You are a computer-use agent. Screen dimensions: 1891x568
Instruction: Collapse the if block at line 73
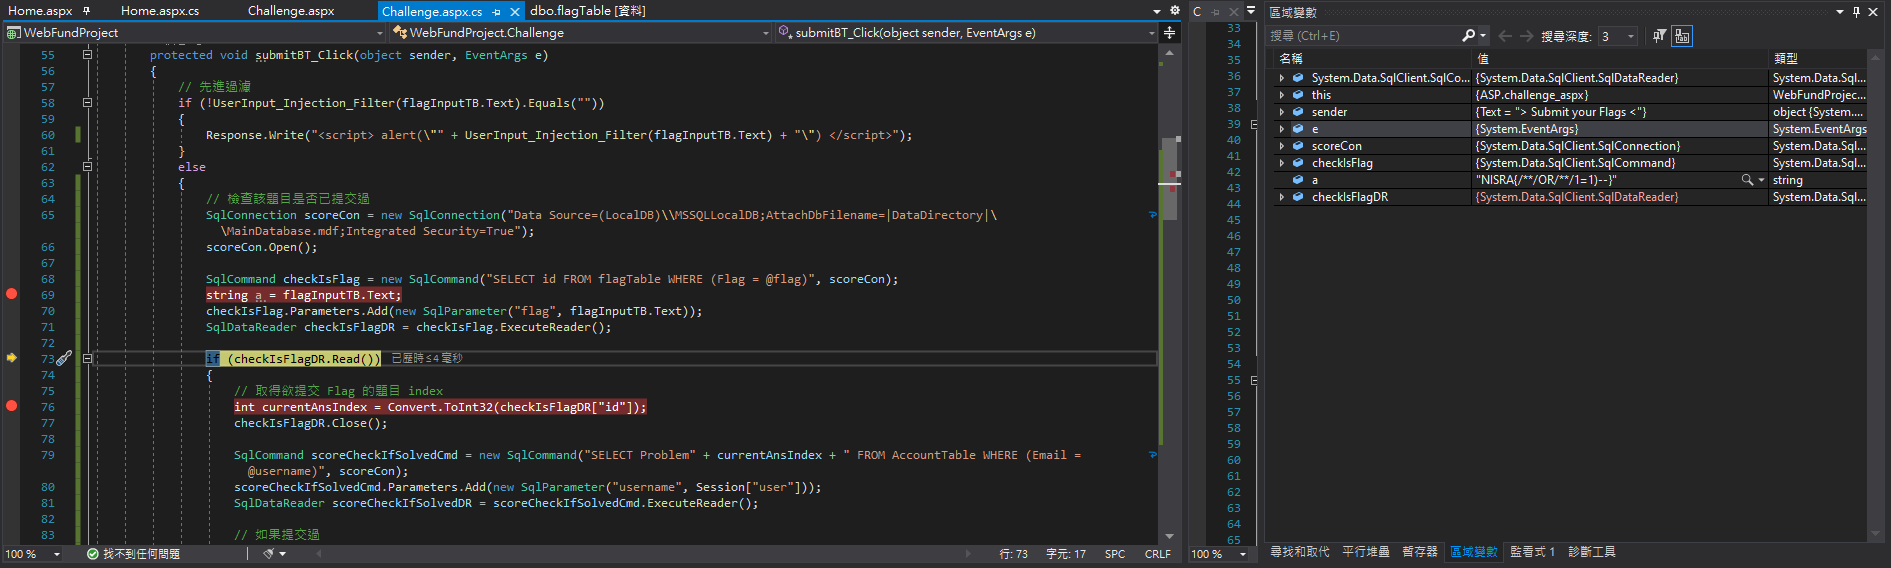pos(87,358)
